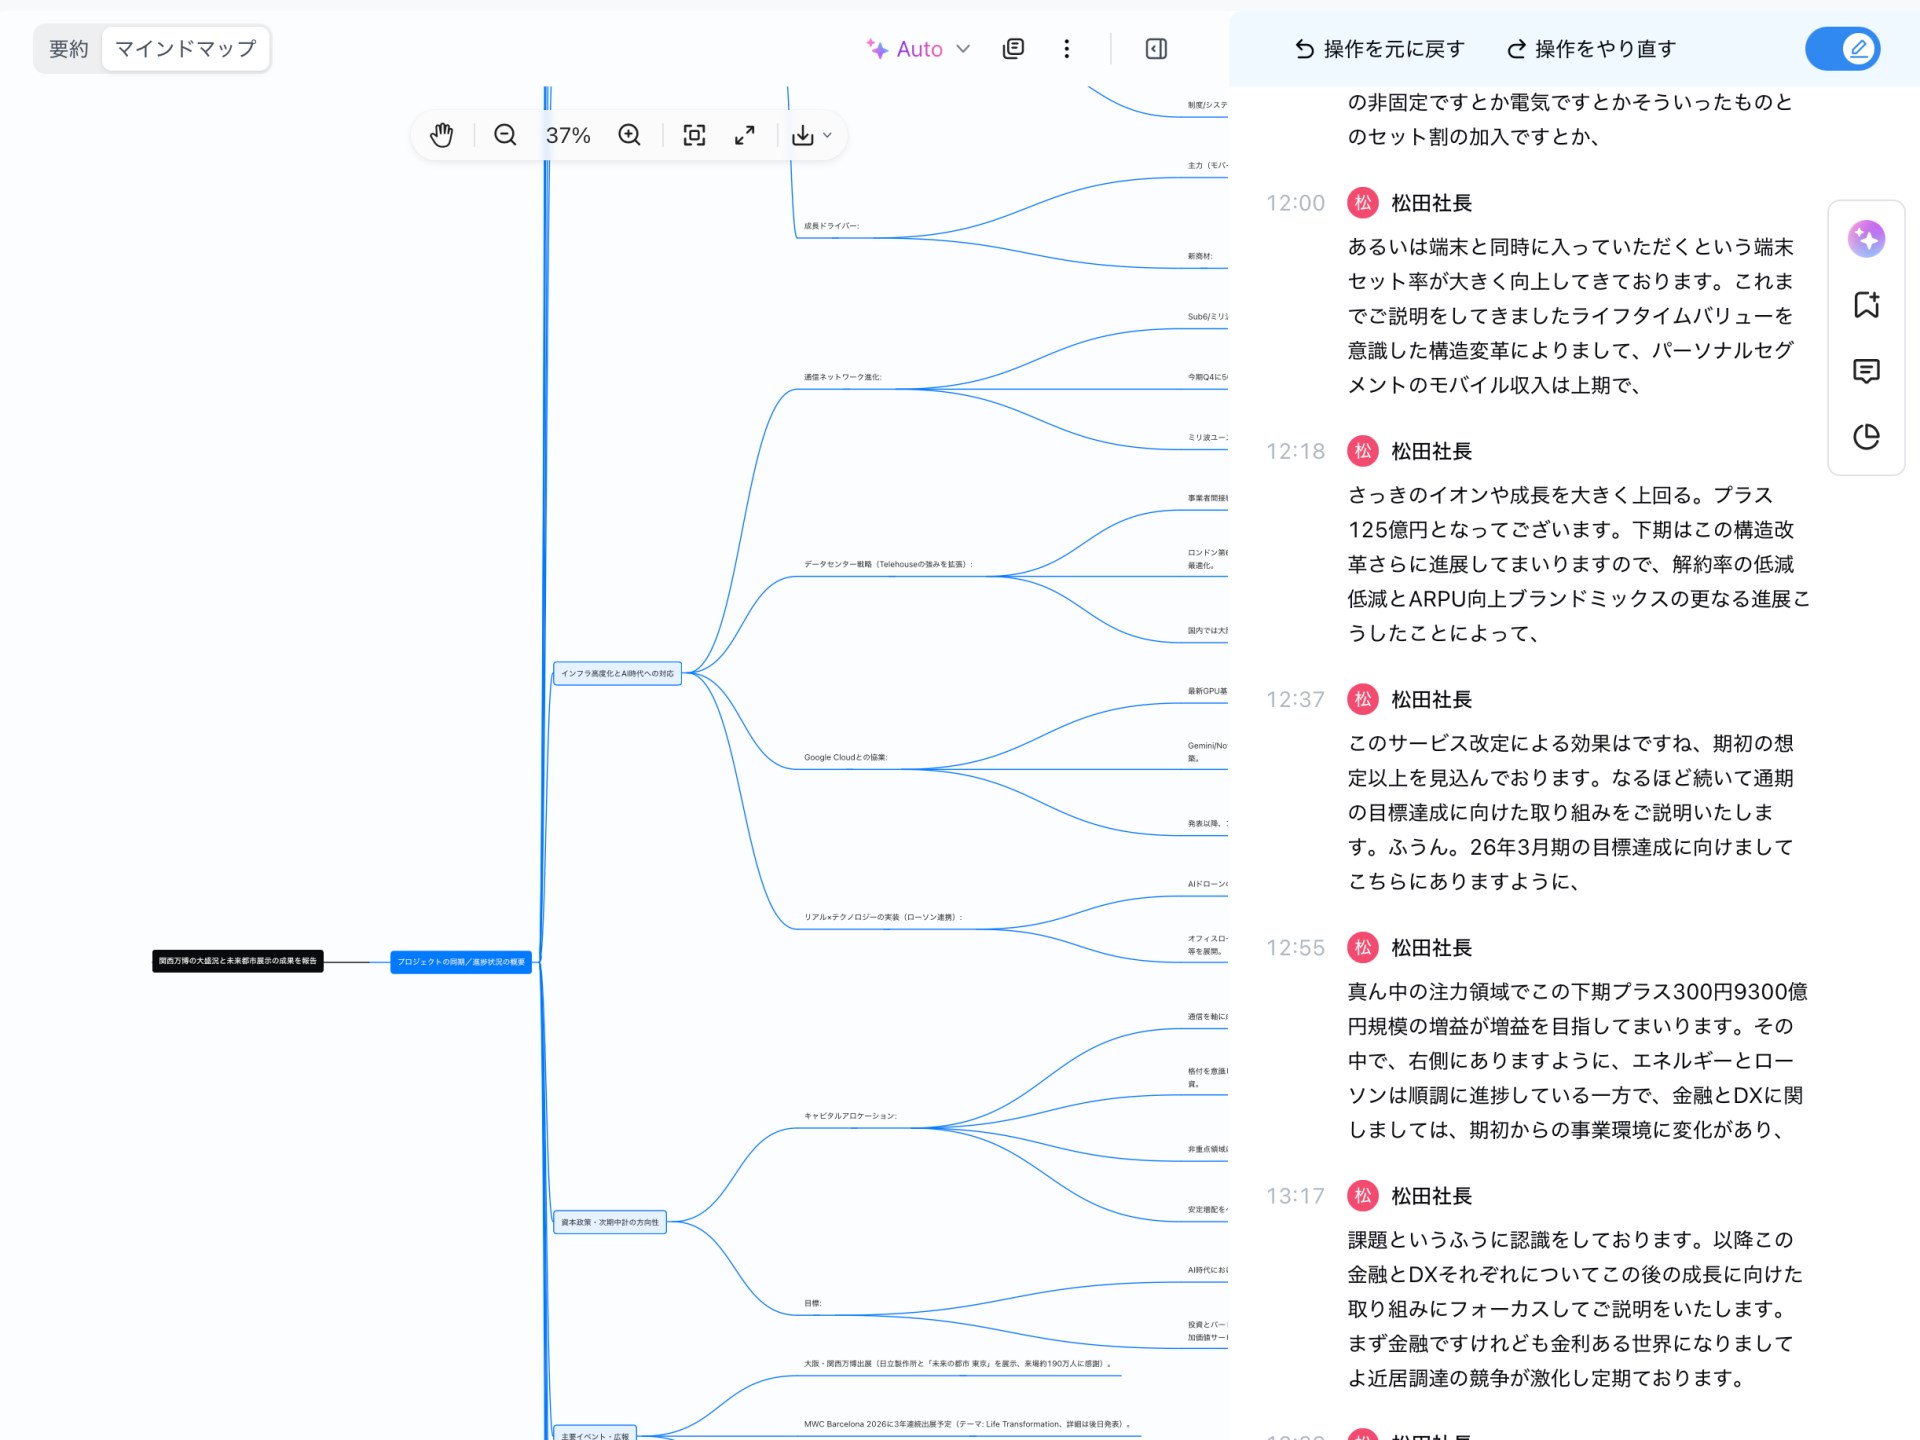This screenshot has height=1440, width=1920.
Task: Jump to the 12:37 timestamp
Action: point(1295,700)
